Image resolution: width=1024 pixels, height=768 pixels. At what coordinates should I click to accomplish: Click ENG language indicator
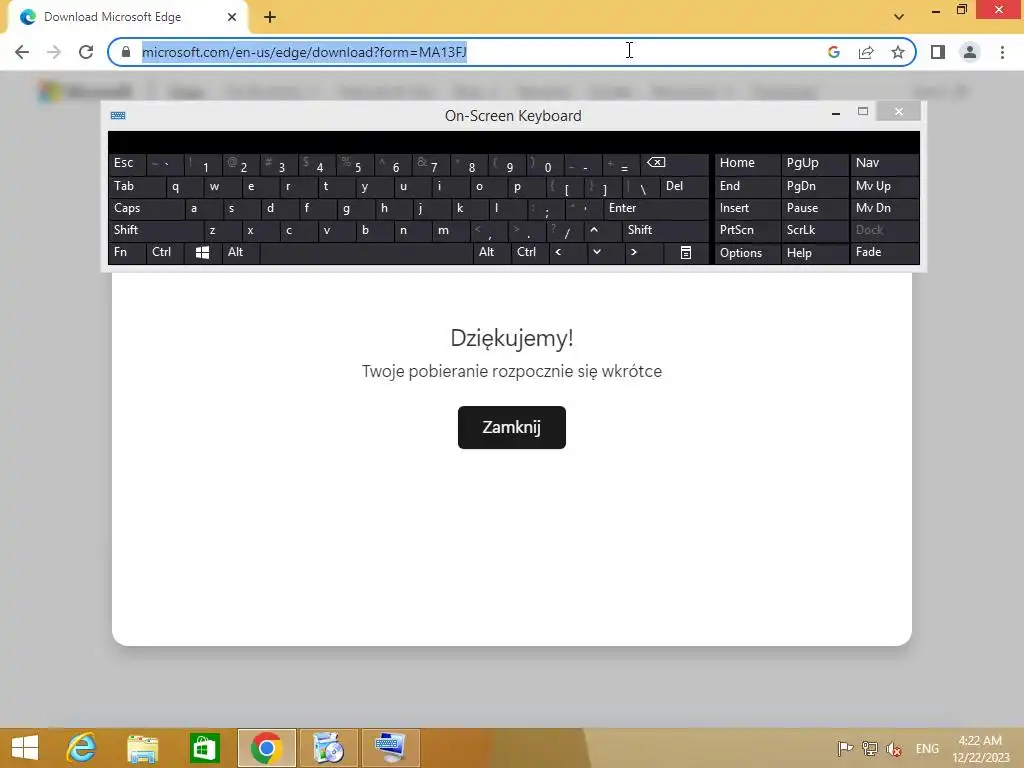click(x=927, y=748)
